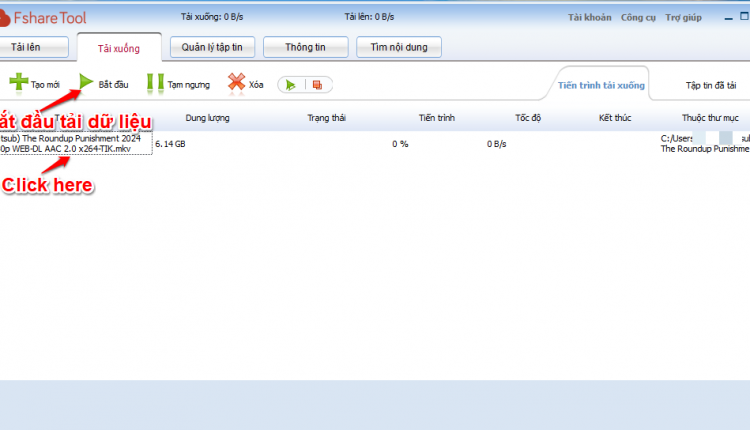
Task: Click the Tiến trình column header
Action: point(437,118)
